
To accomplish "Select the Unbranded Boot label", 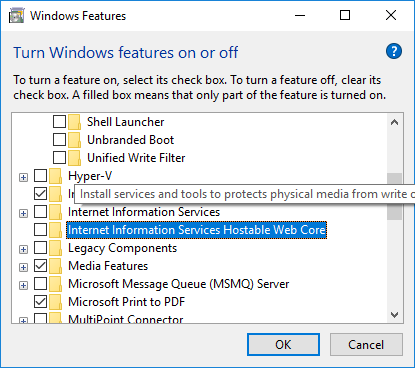I will (131, 140).
